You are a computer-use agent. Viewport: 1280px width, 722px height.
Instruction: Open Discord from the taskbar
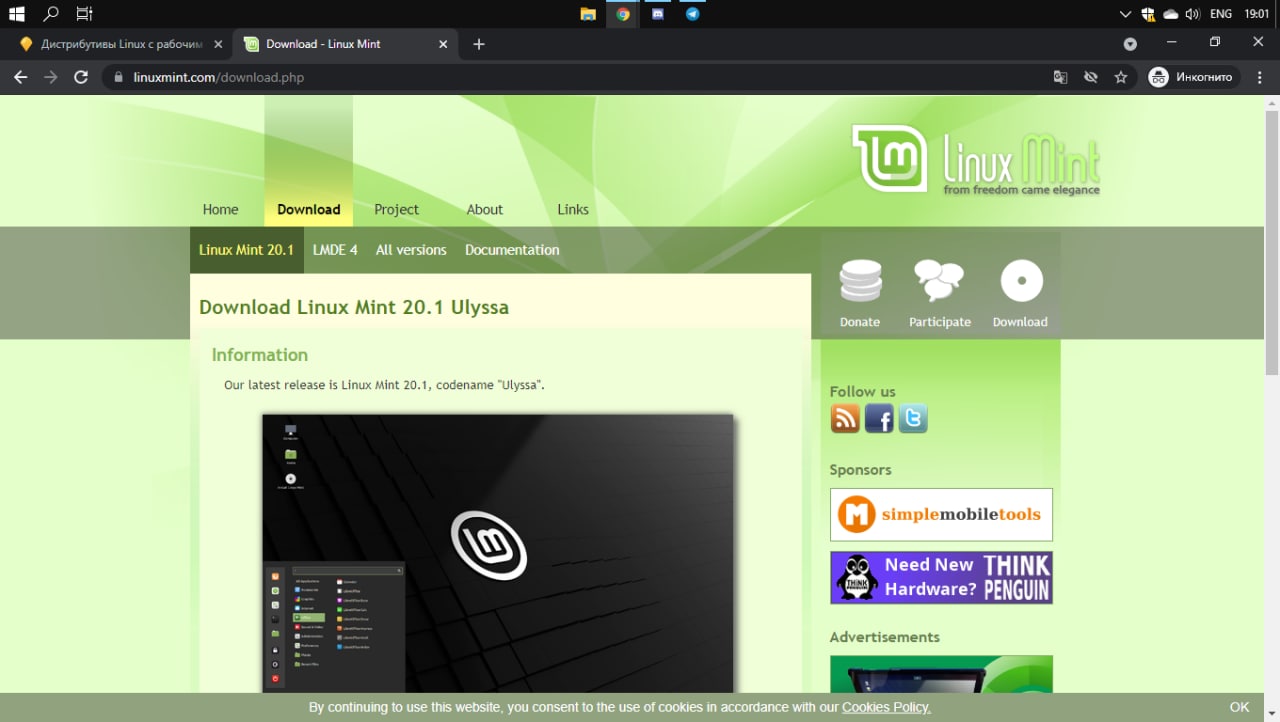point(657,14)
